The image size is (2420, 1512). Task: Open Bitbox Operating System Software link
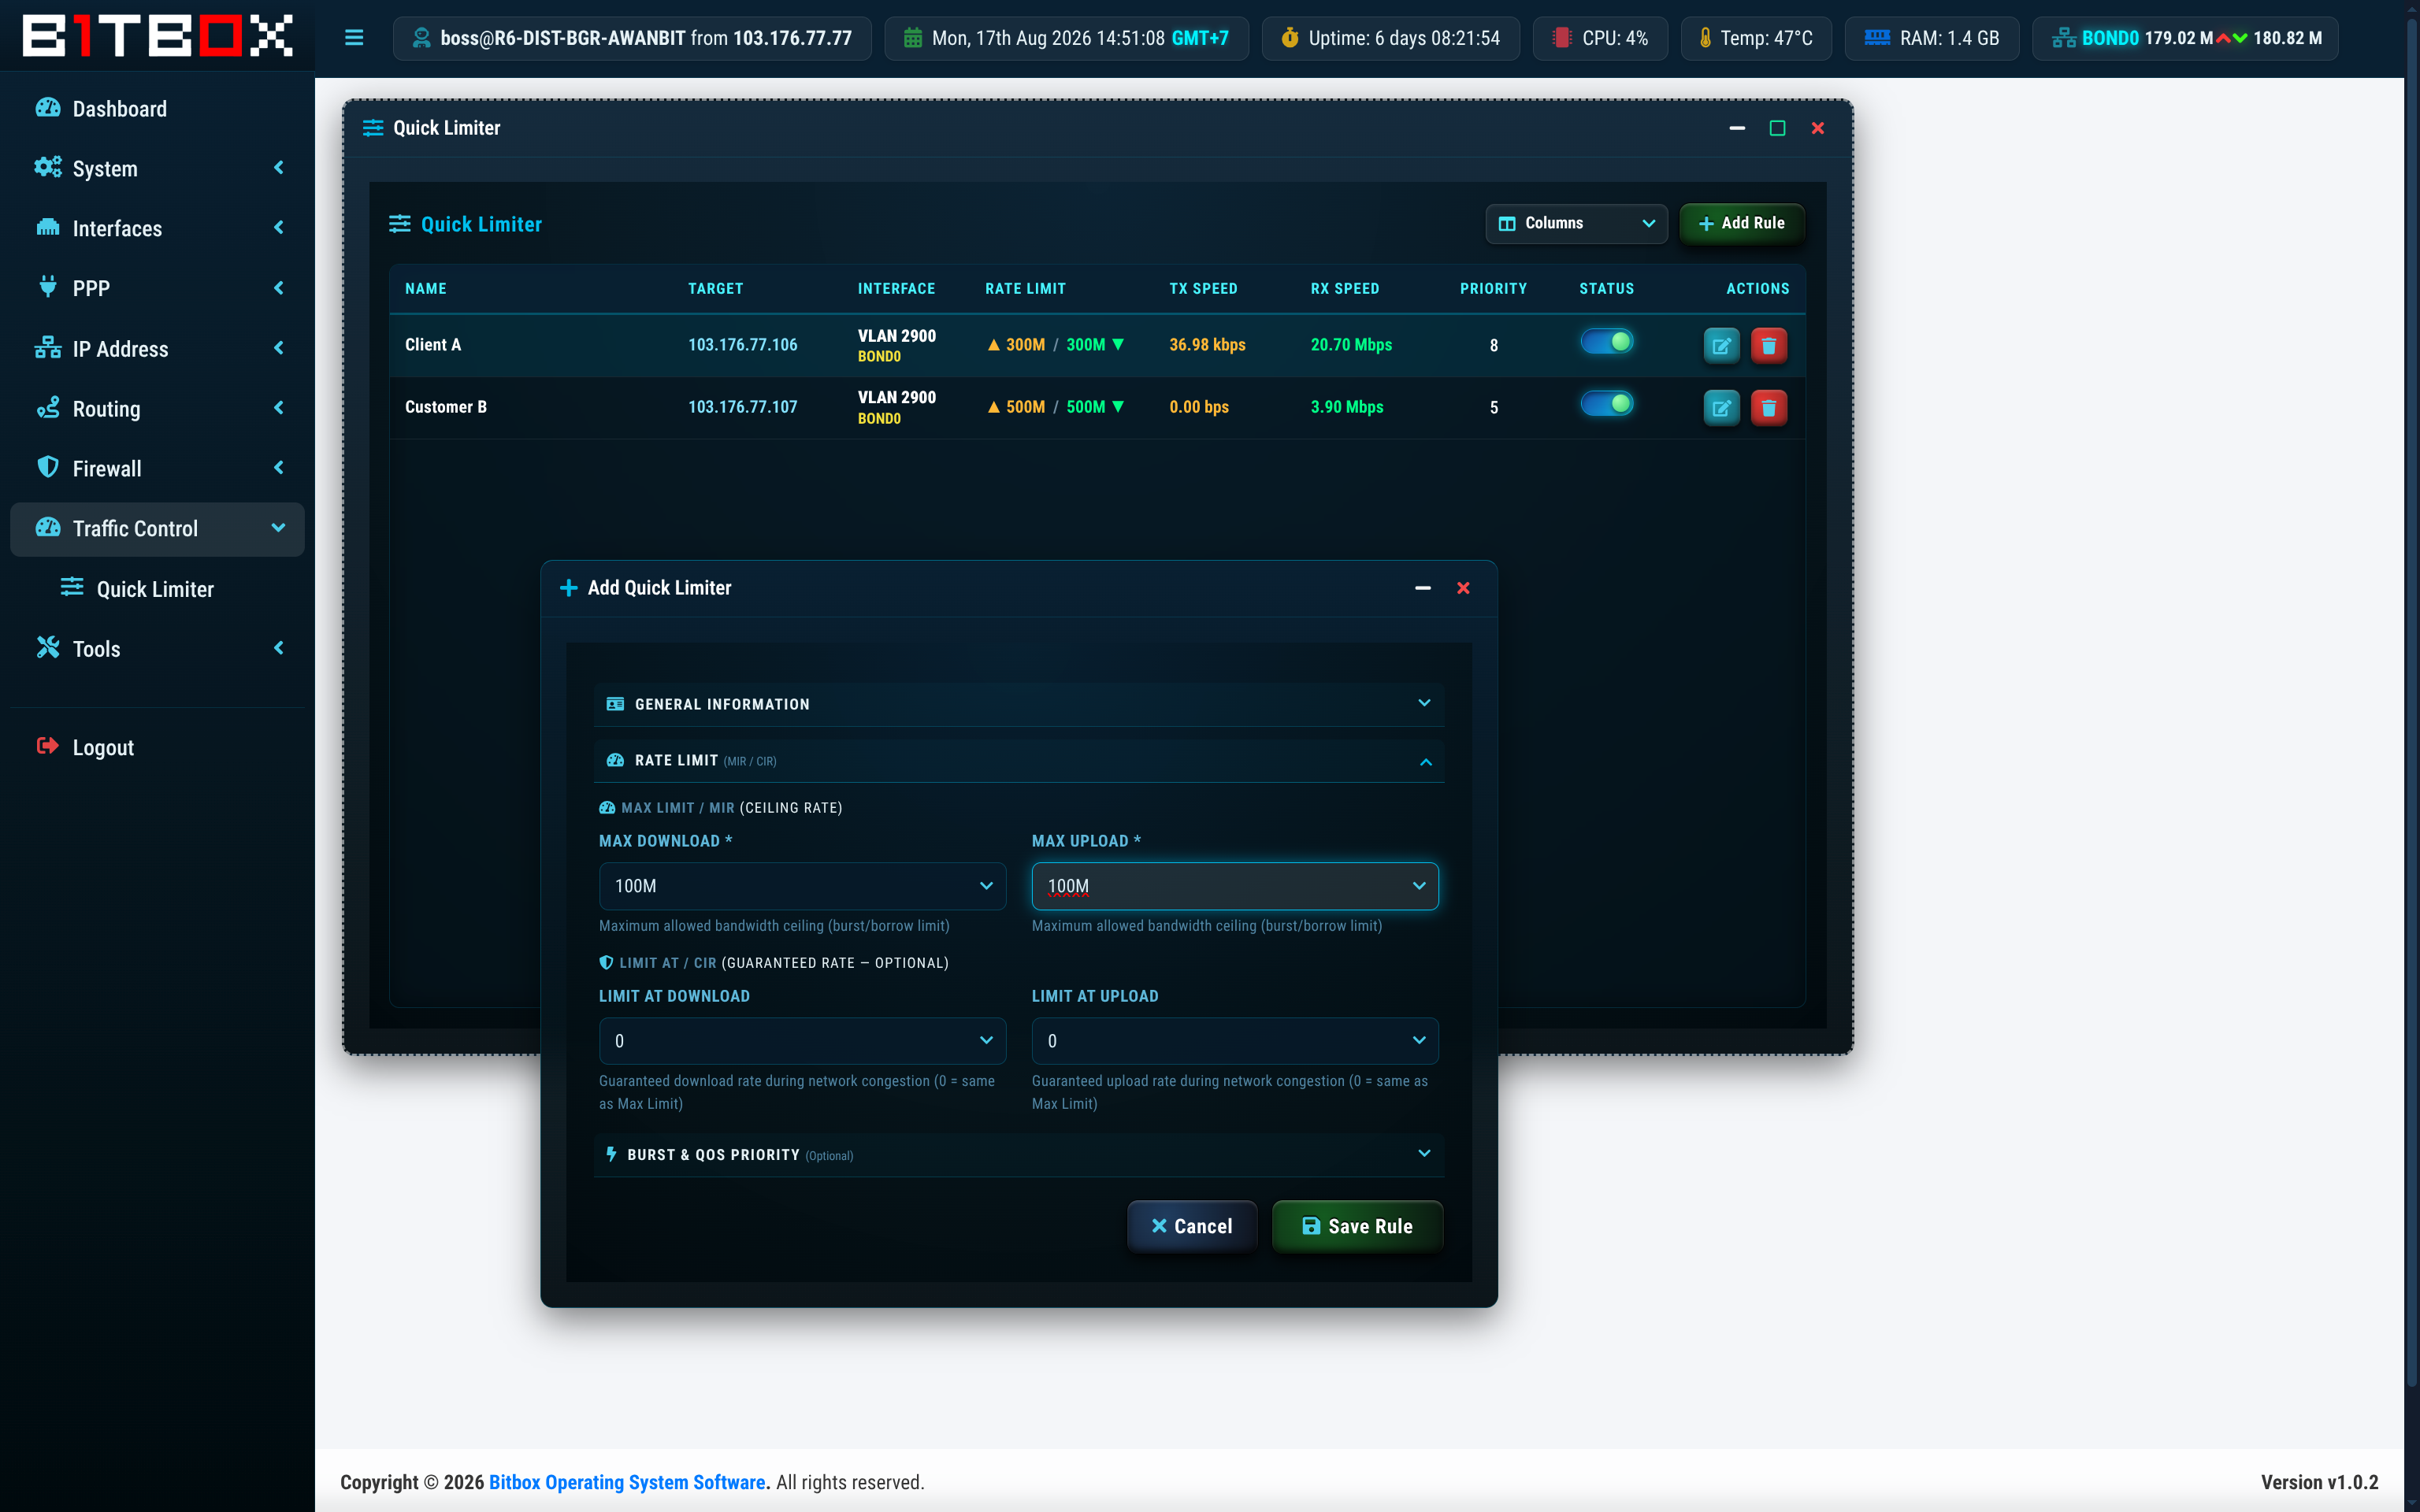tap(627, 1482)
